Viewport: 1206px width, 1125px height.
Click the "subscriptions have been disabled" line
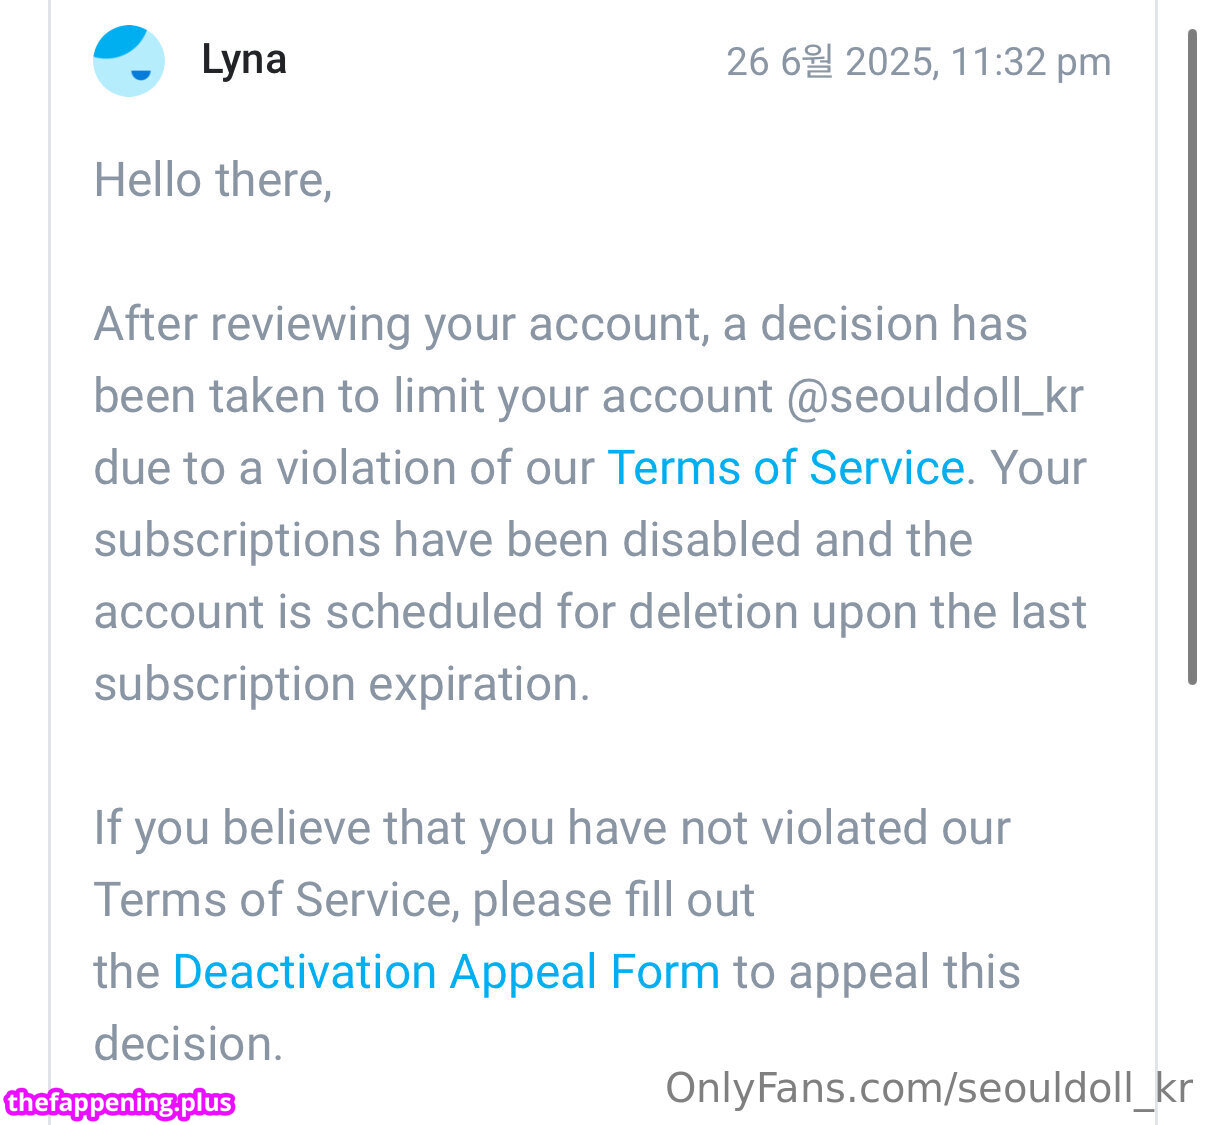(533, 540)
